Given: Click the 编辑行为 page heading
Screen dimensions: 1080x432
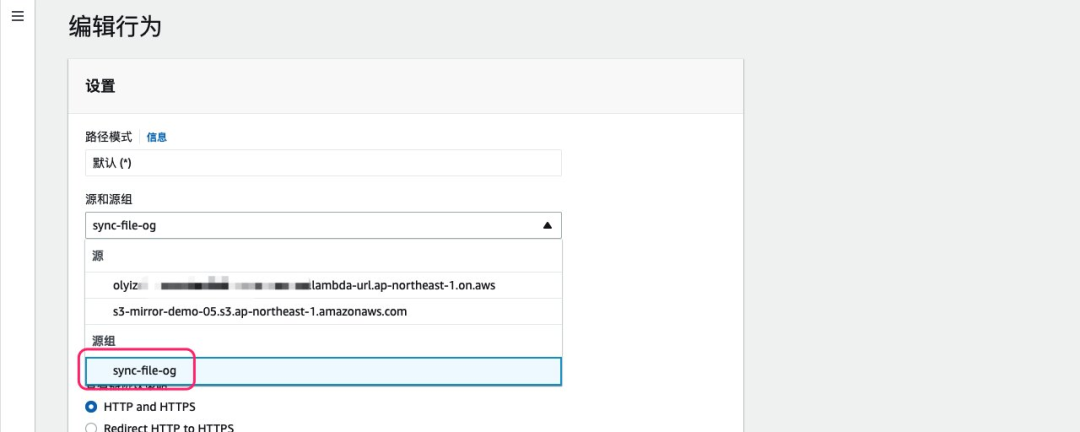Looking at the screenshot, I should click(x=115, y=27).
